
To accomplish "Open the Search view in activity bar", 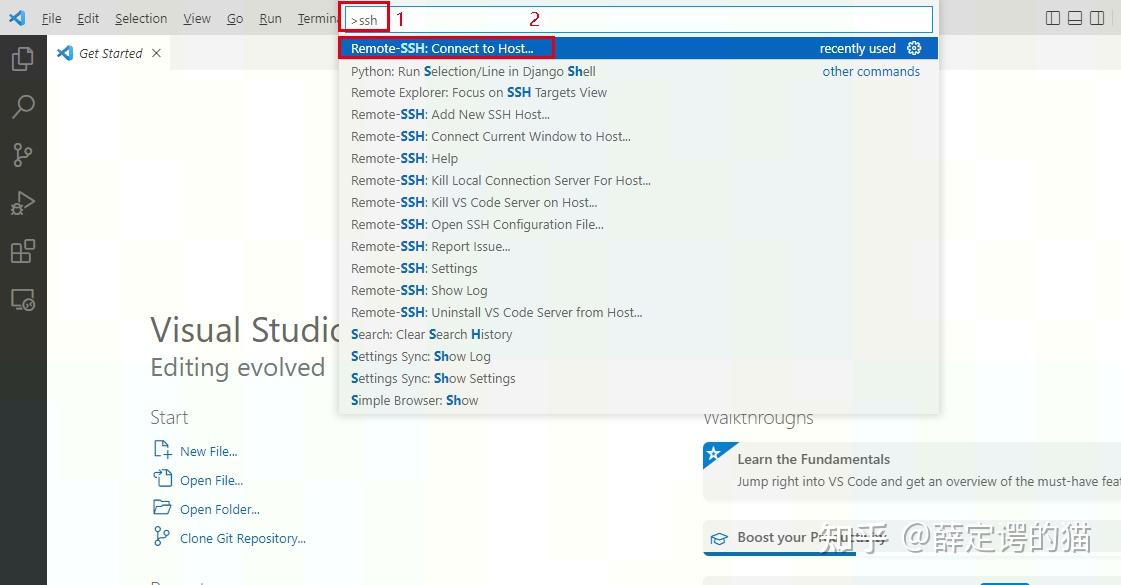I will coord(23,107).
